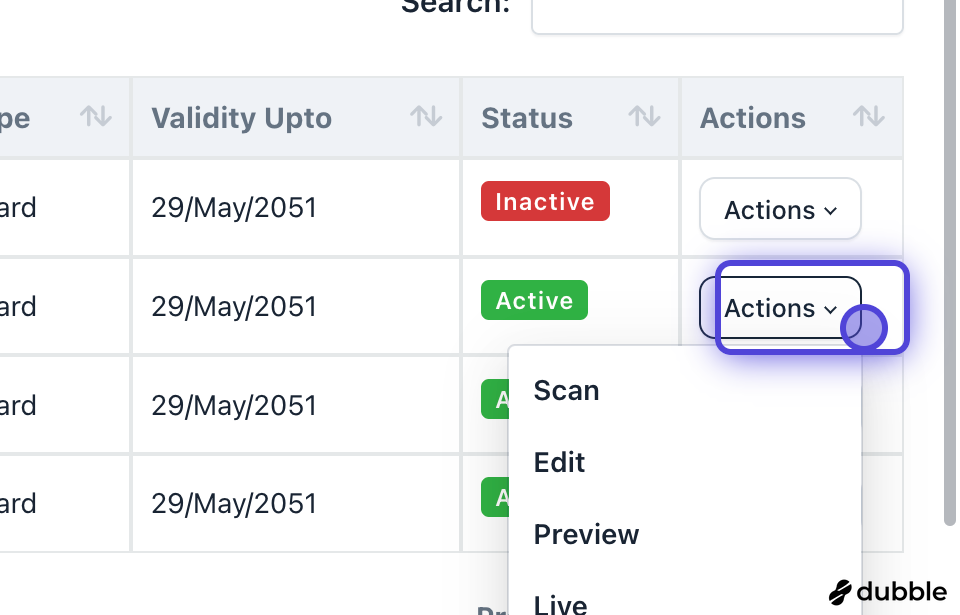This screenshot has height=615, width=960.
Task: Select Scan from the actions menu
Action: coord(567,390)
